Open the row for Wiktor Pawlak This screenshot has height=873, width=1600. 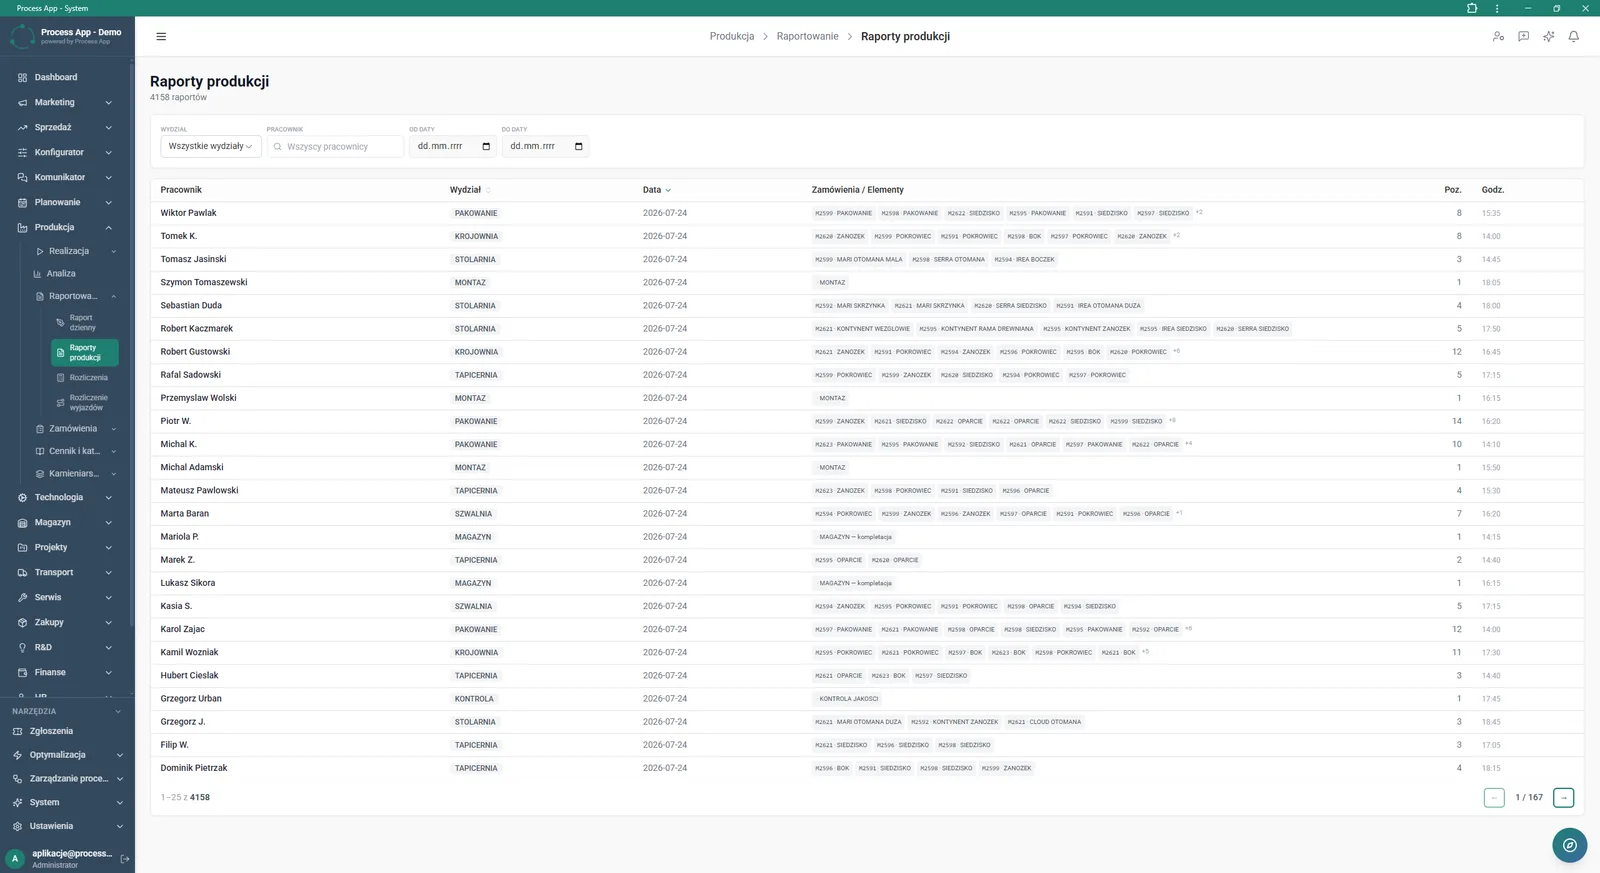(867, 213)
